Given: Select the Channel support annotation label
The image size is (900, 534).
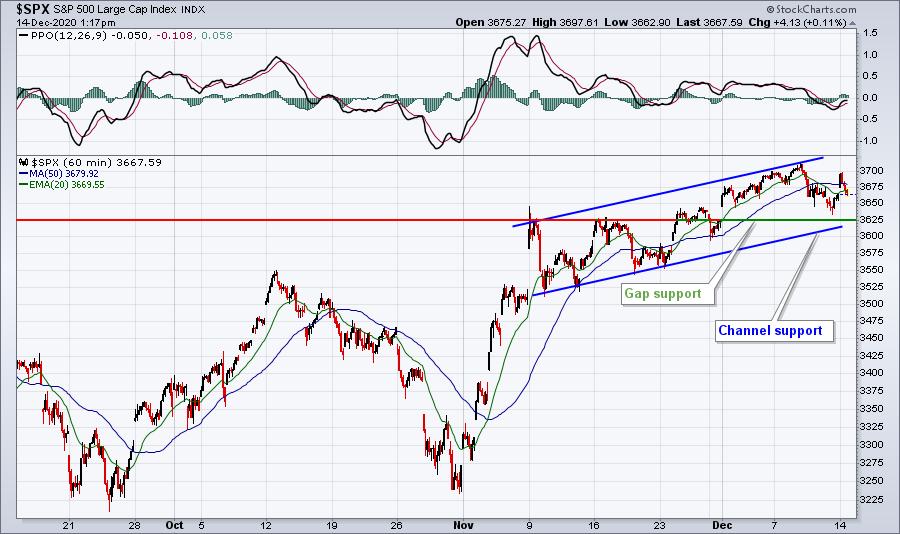Looking at the screenshot, I should 770,330.
